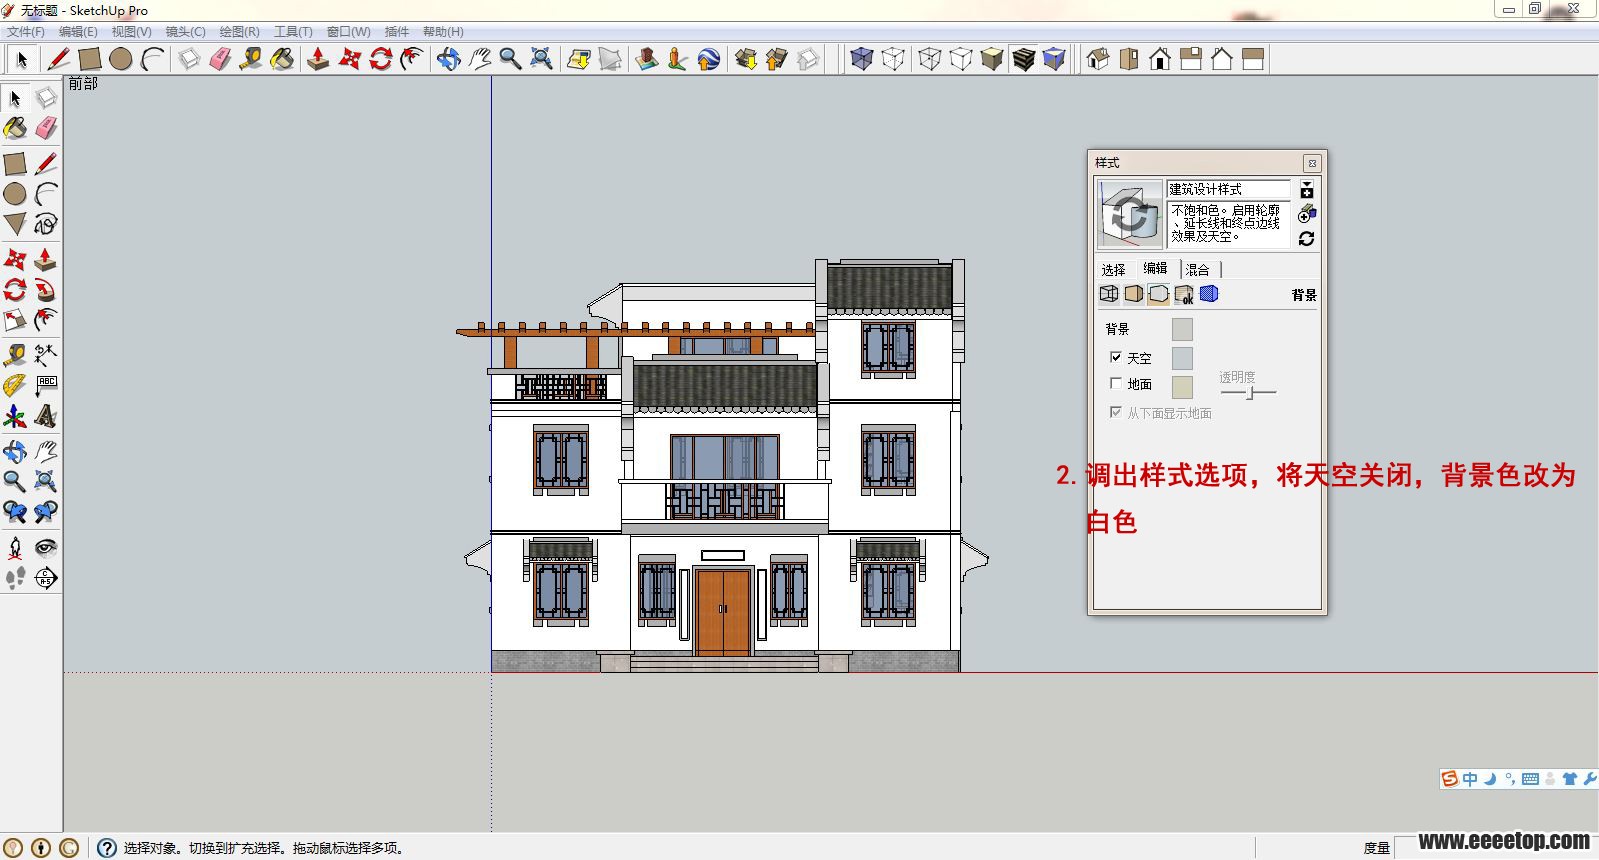Open the display details dropdown in Styles panel
The image size is (1599, 860).
point(1307,189)
